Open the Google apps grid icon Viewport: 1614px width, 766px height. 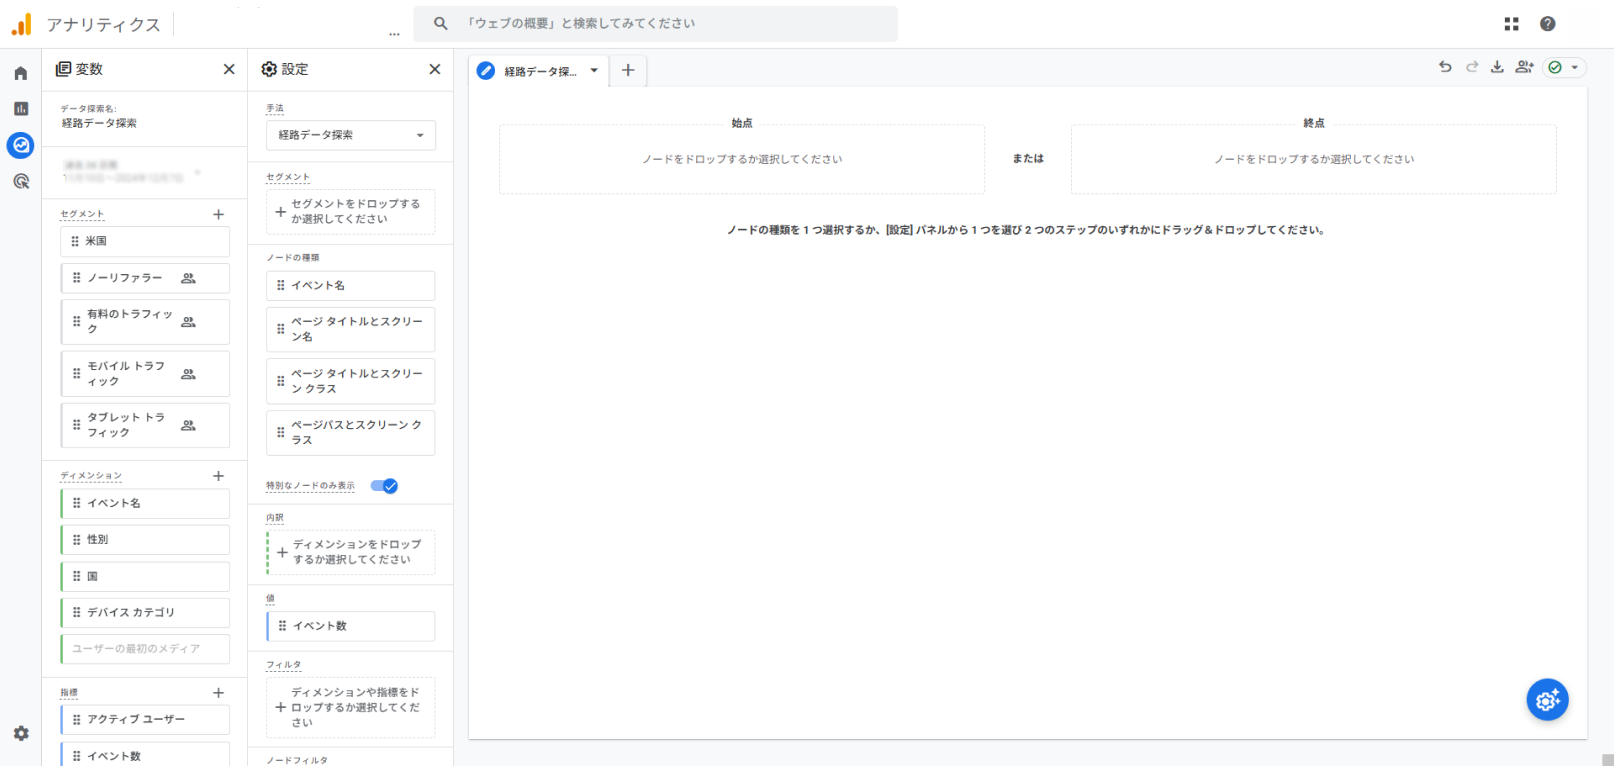point(1511,24)
